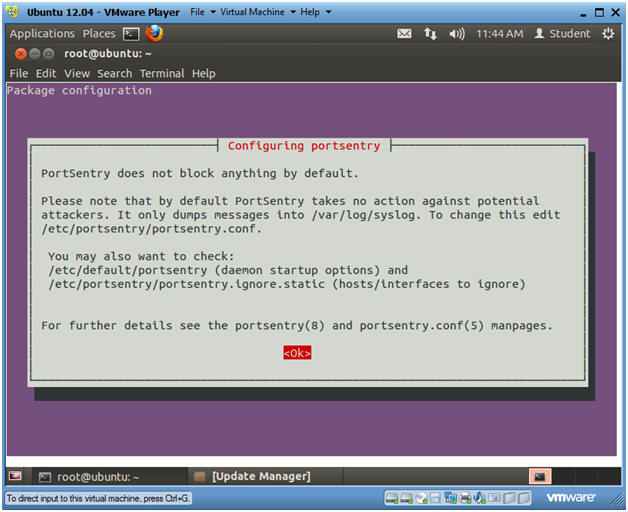Open VMware Player File dropdown
The width and height of the screenshot is (628, 512).
[203, 12]
